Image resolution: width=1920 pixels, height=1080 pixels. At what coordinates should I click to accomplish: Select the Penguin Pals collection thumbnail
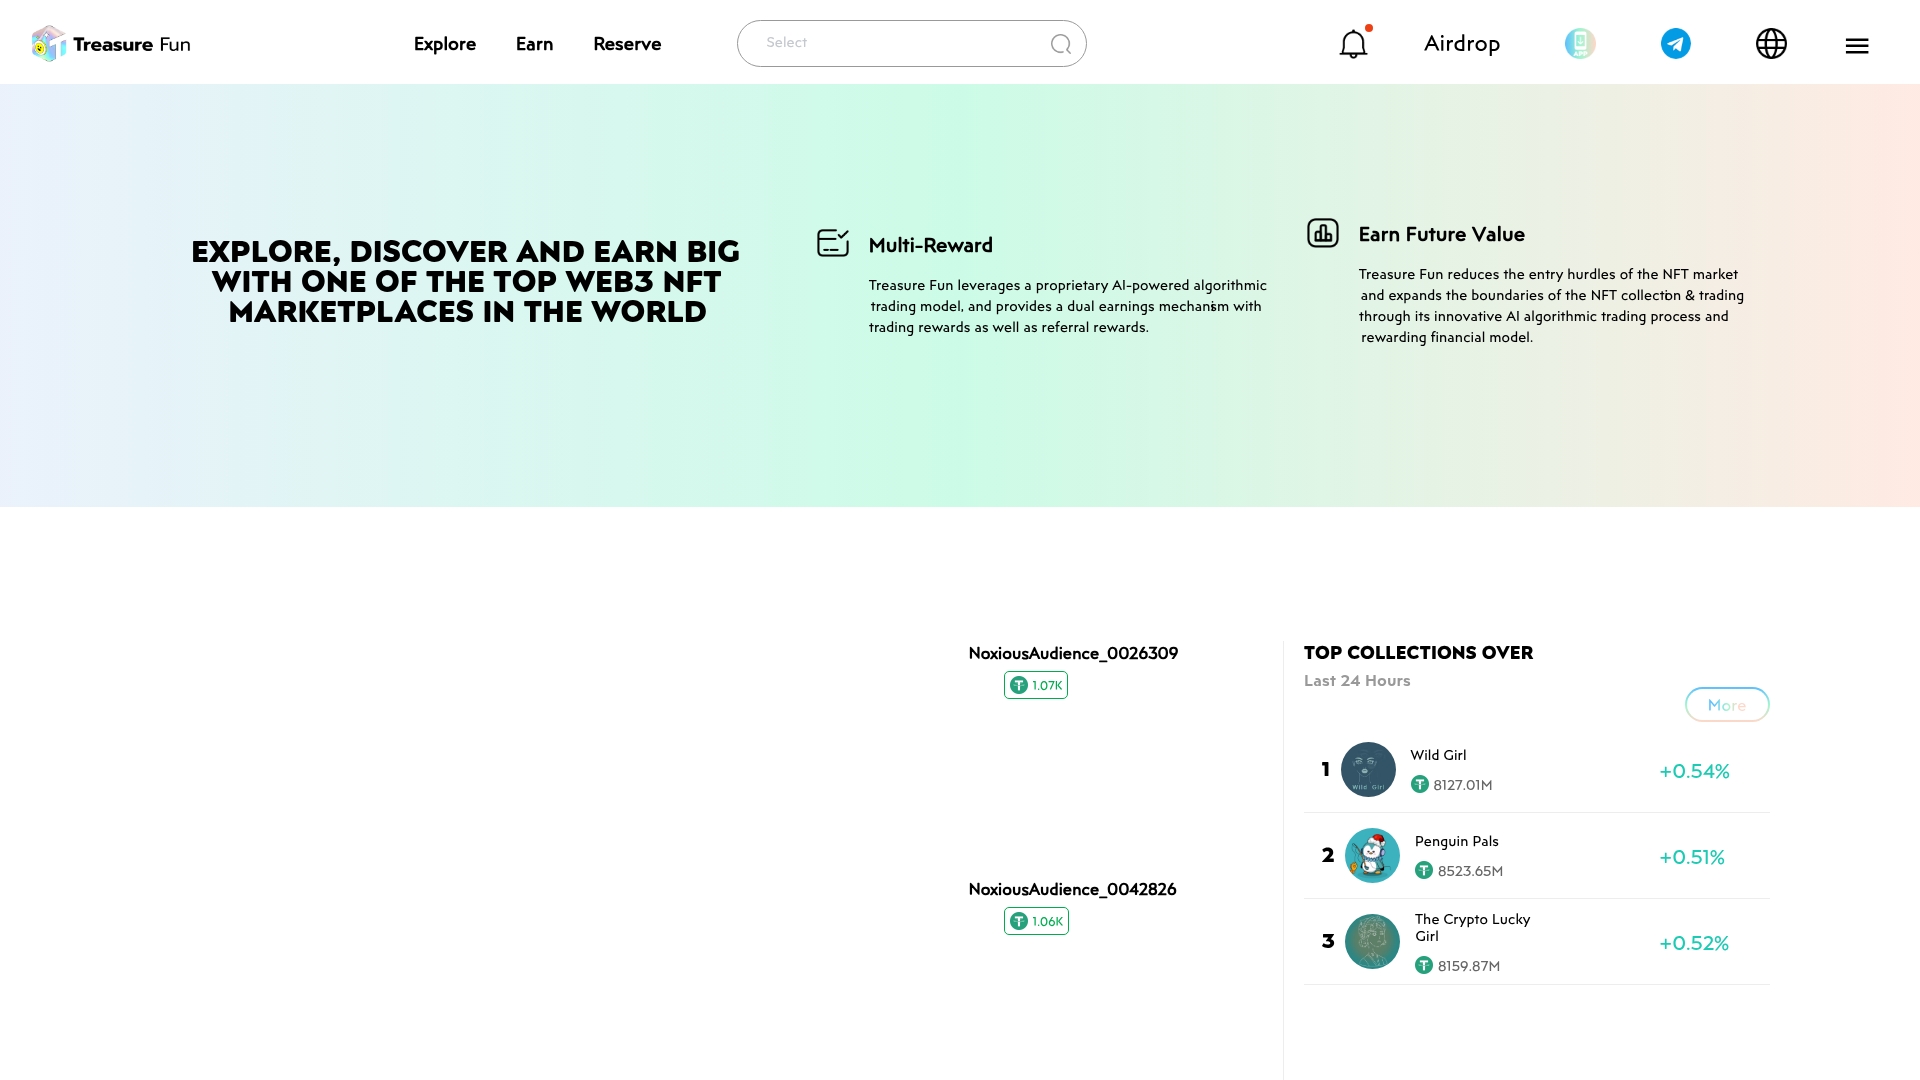pos(1372,855)
